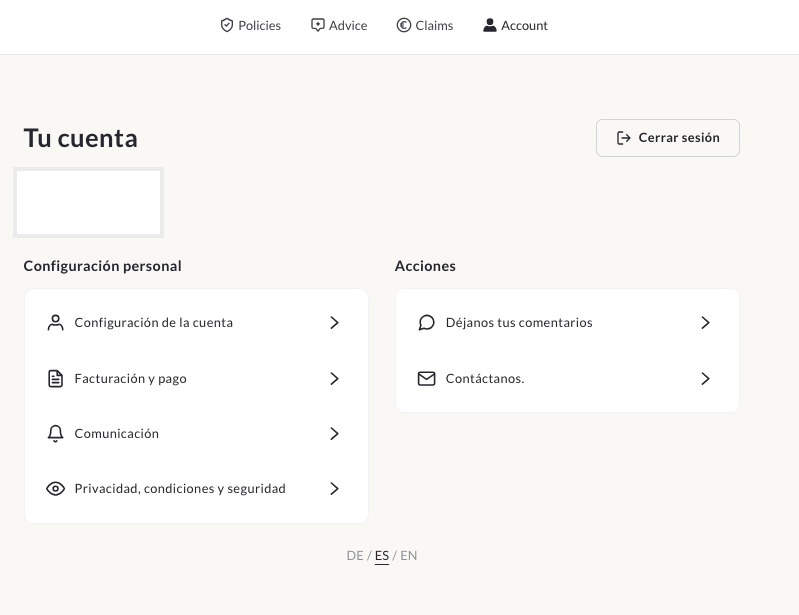Click the speech bubble icon beside Advice
Screen dimensions: 799x615
click(x=318, y=25)
